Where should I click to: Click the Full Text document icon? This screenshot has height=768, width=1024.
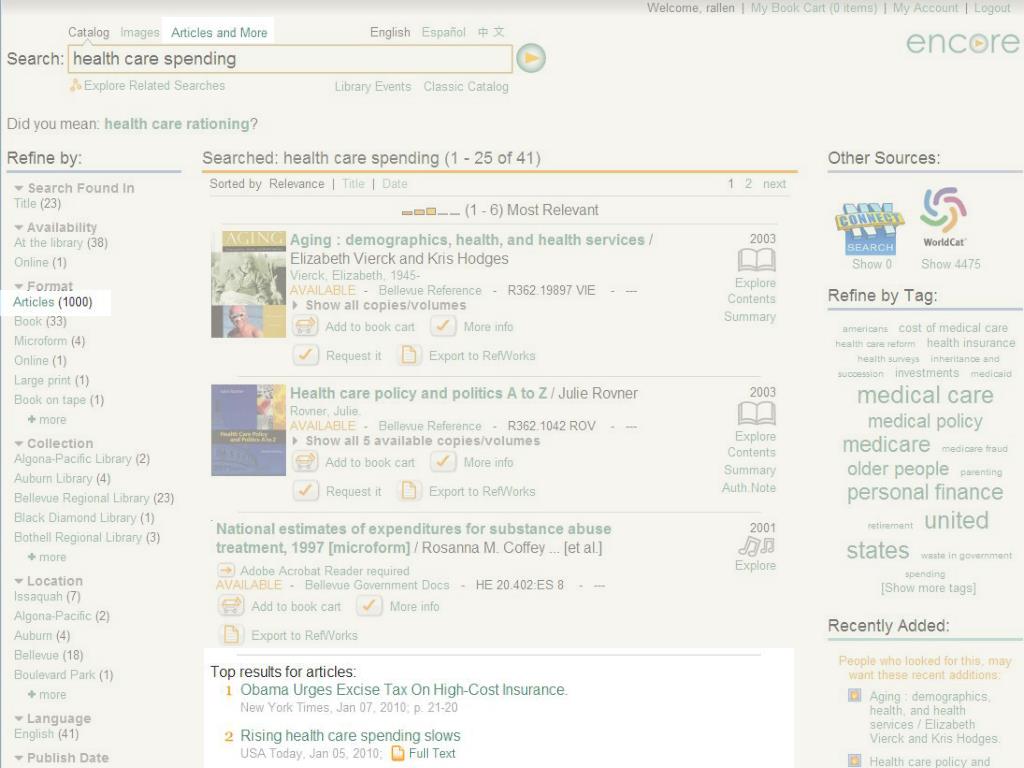[x=397, y=754]
